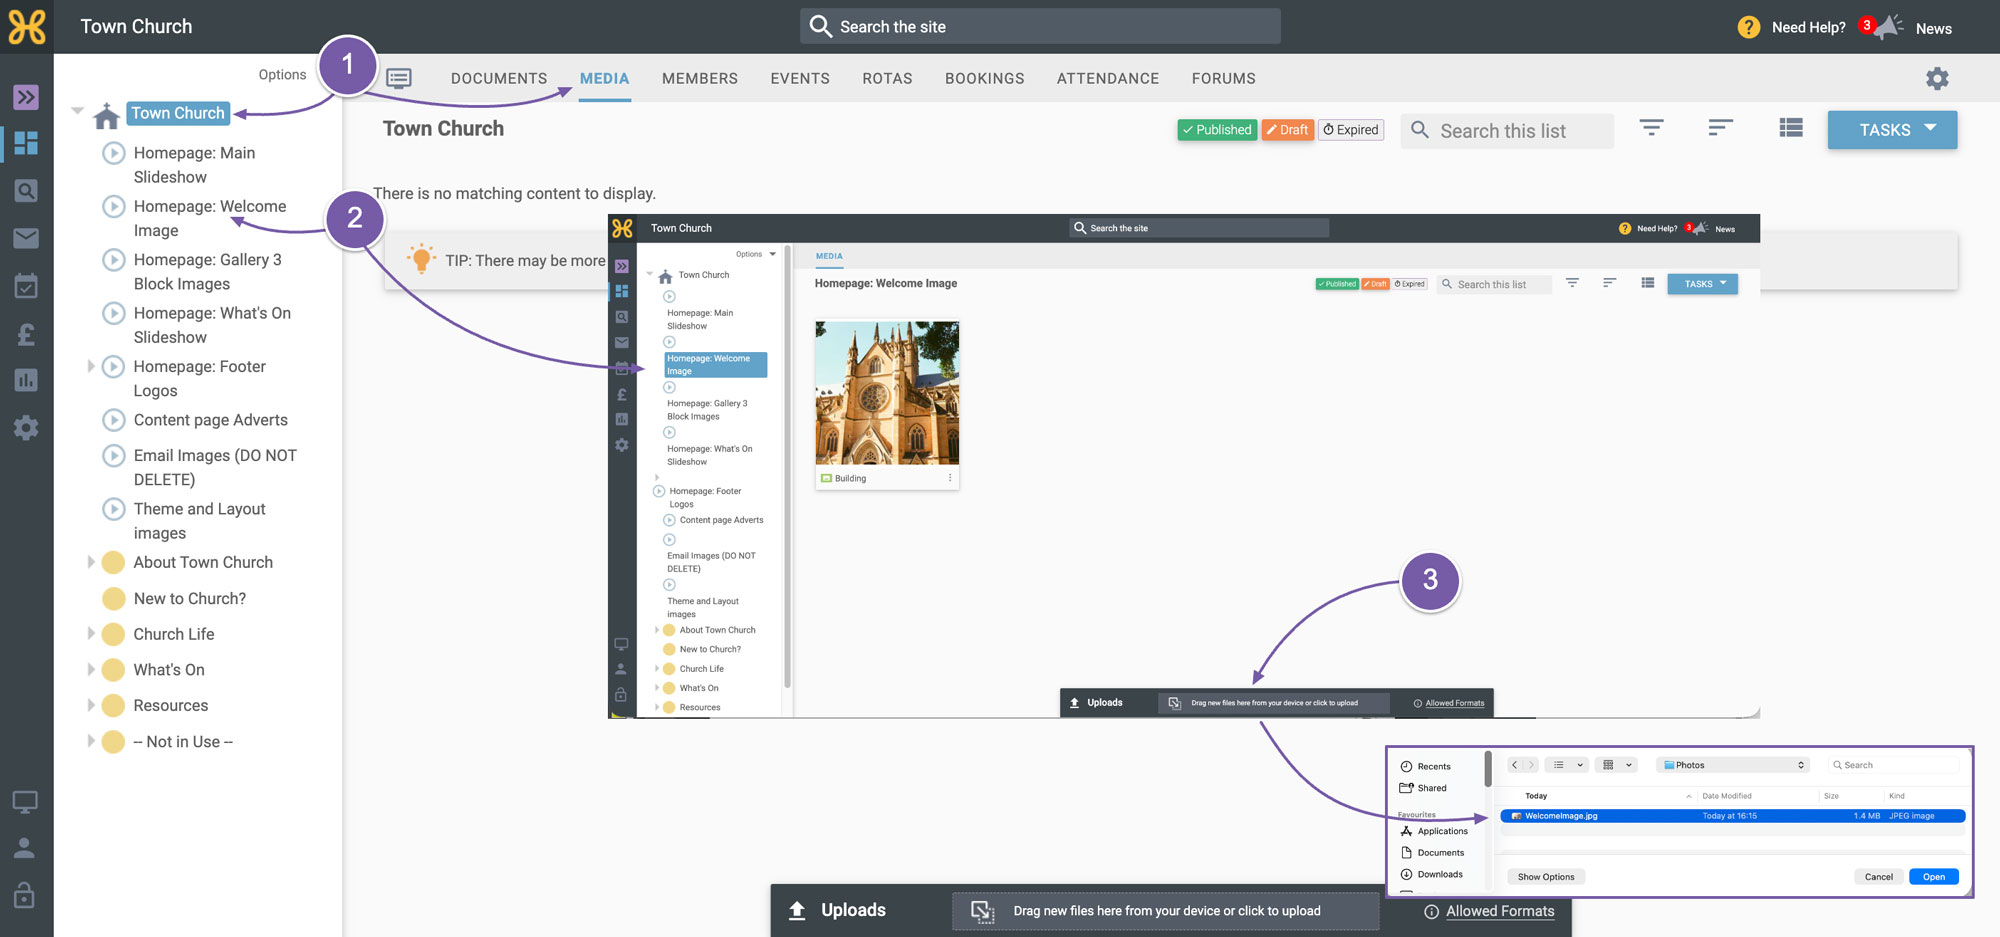Open the settings gear at top right
This screenshot has height=937, width=2000.
(x=1937, y=78)
